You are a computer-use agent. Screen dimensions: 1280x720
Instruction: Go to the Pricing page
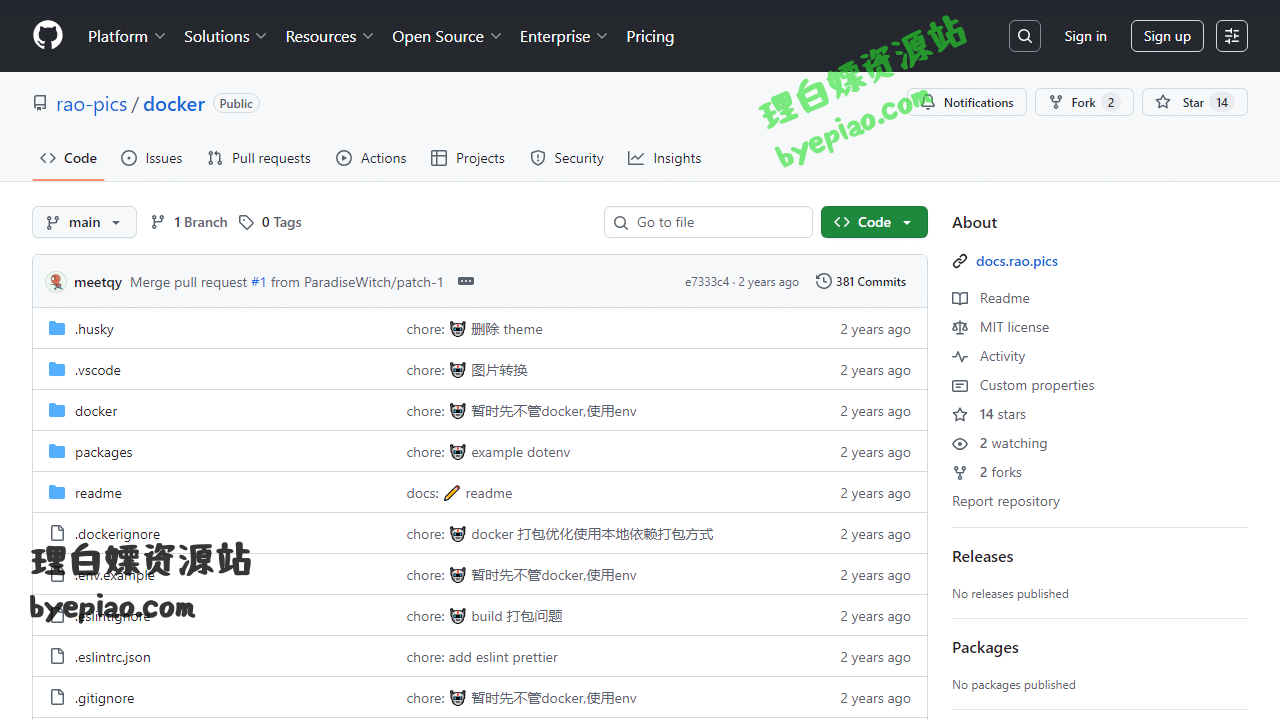pos(650,36)
